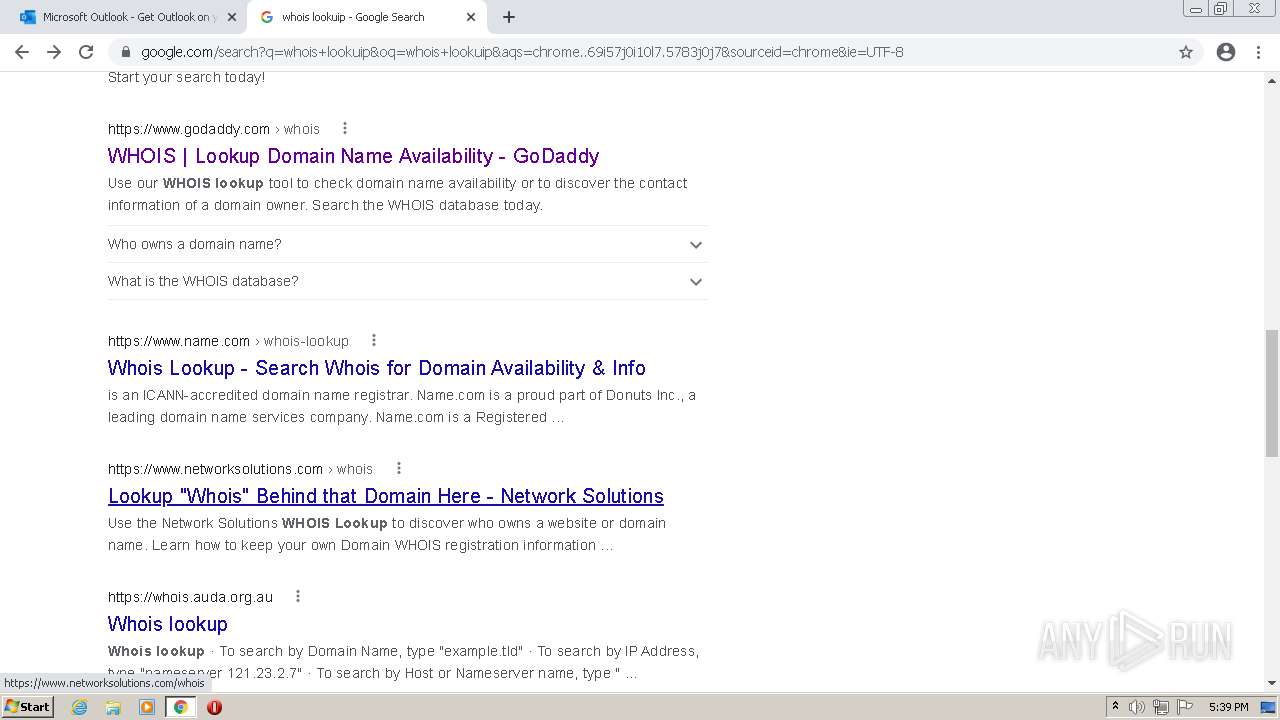The width and height of the screenshot is (1280, 720).
Task: Open the network icon in the tray
Action: click(x=1161, y=707)
